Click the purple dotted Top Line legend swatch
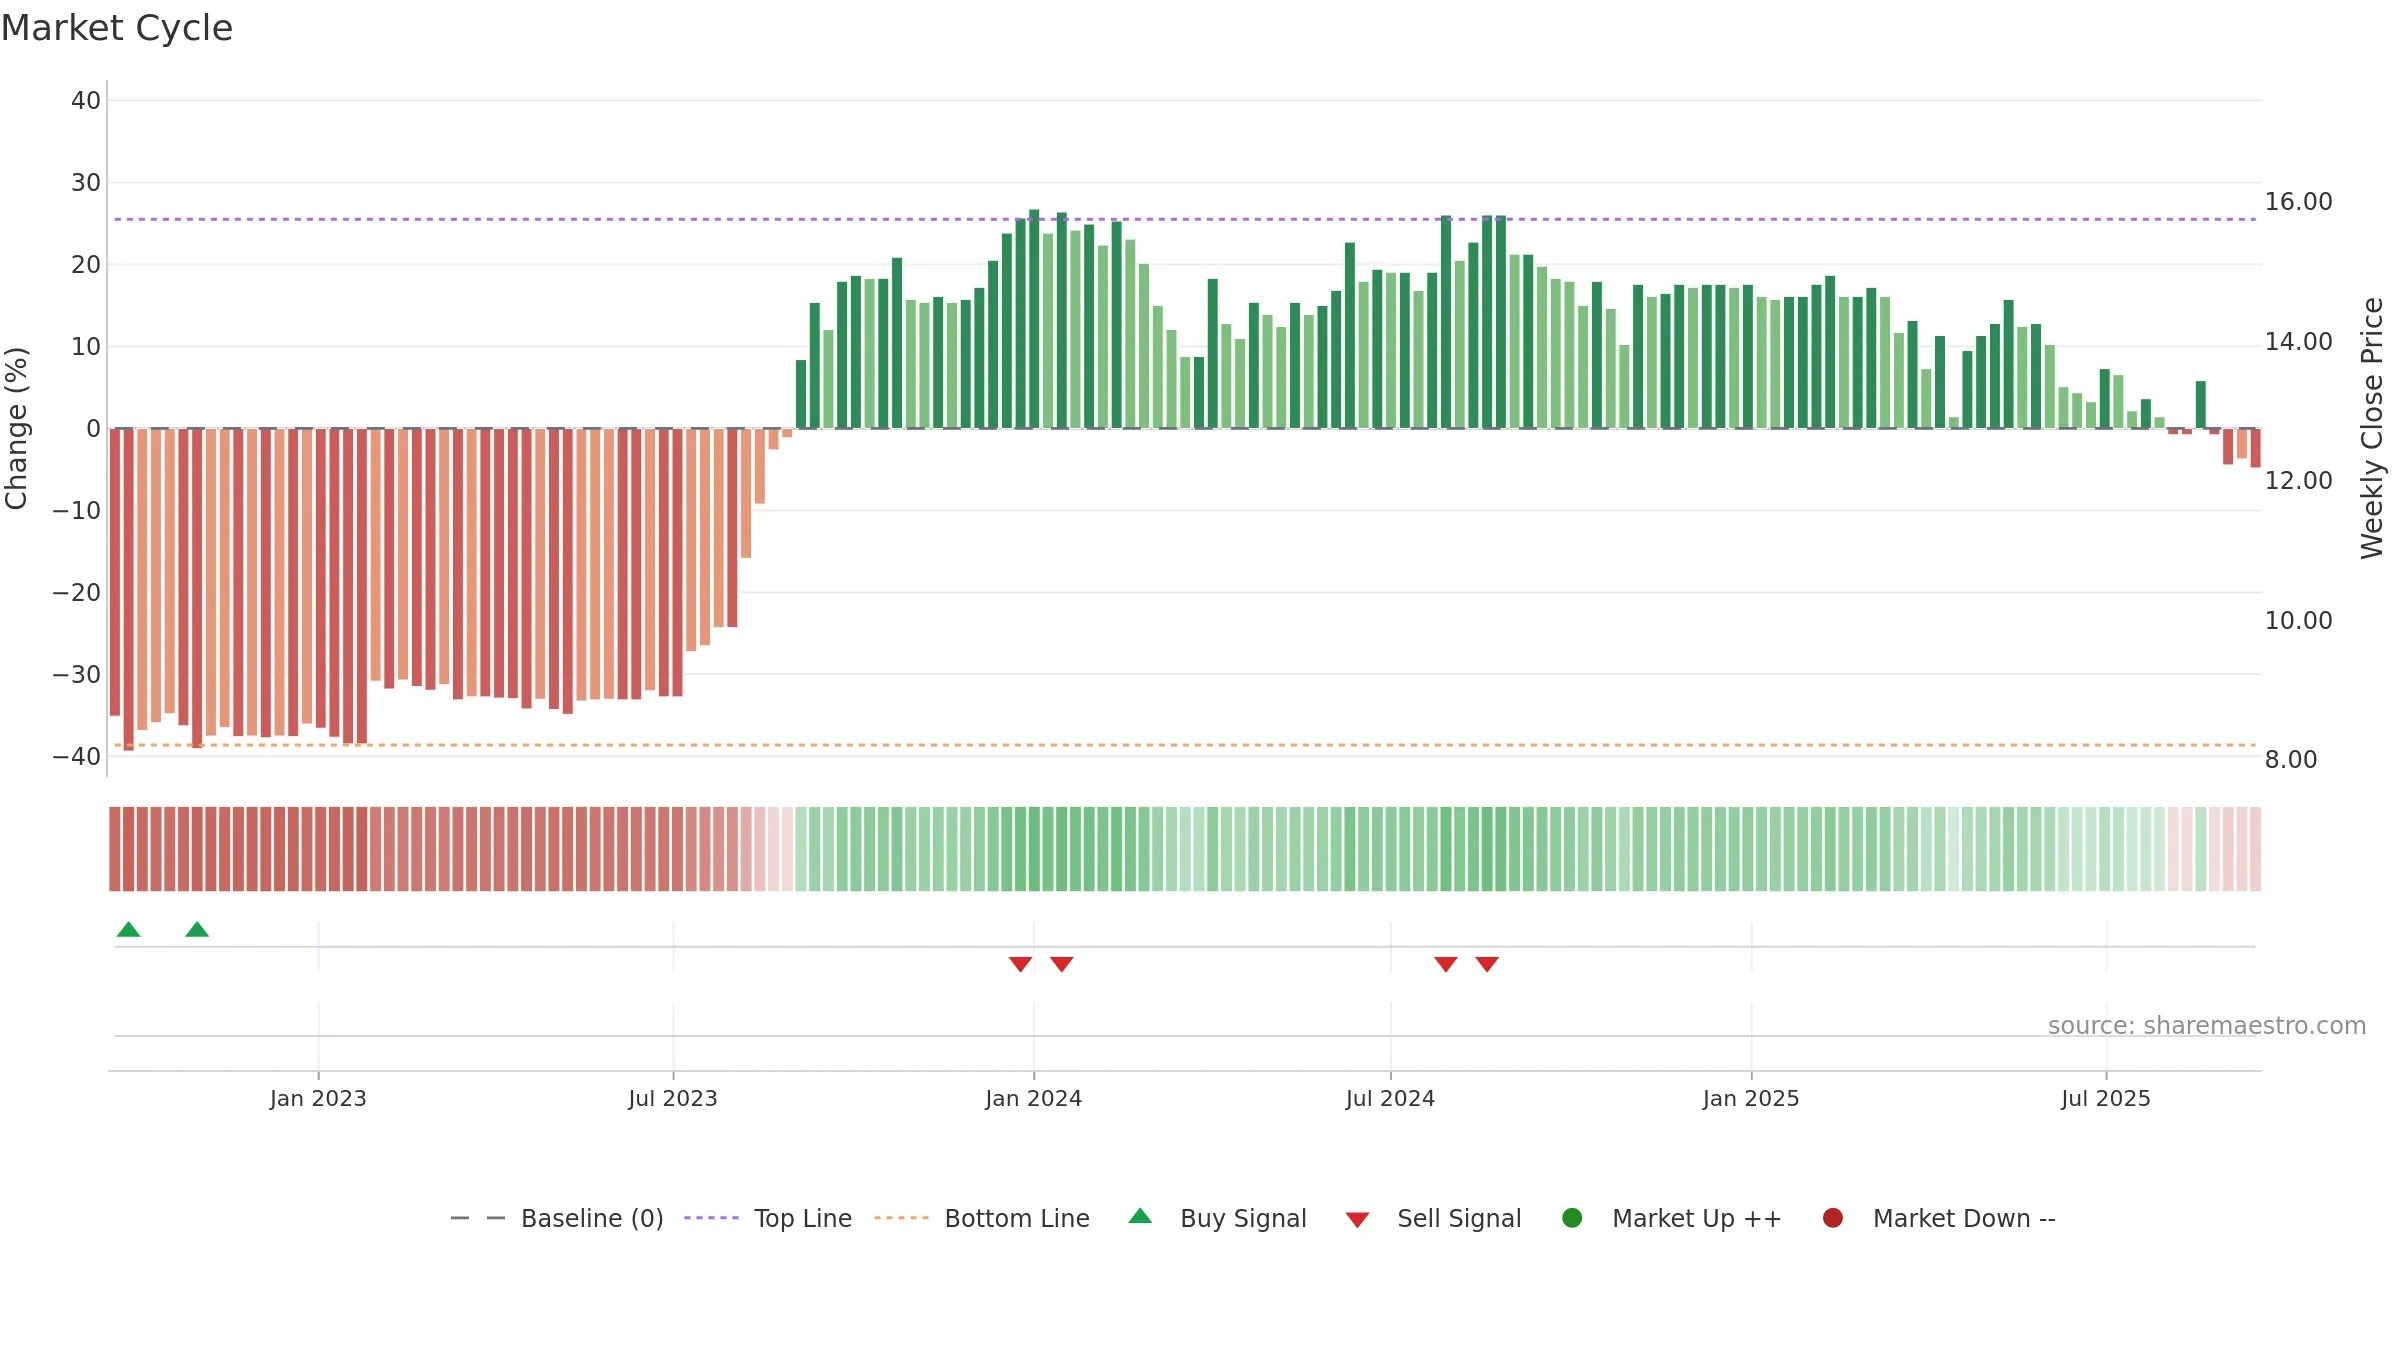2400x1350 pixels. coord(711,1218)
